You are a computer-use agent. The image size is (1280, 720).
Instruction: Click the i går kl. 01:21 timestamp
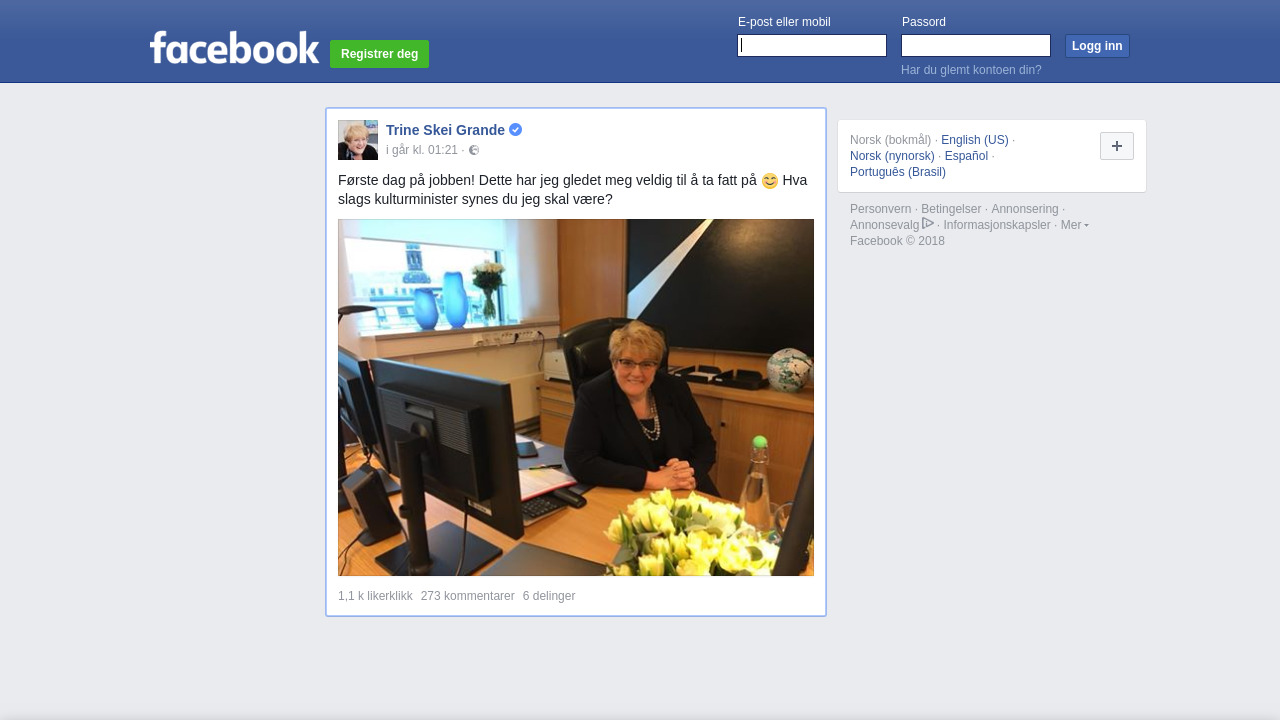[x=422, y=150]
